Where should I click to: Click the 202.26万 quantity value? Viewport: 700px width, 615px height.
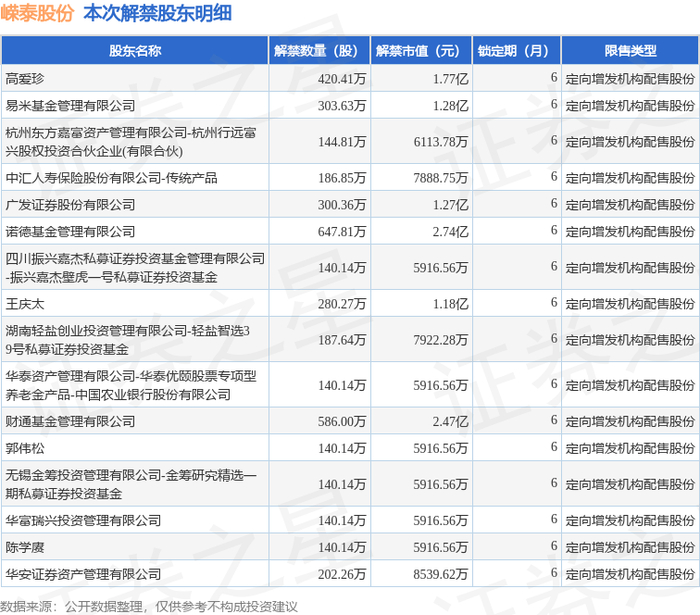(342, 574)
